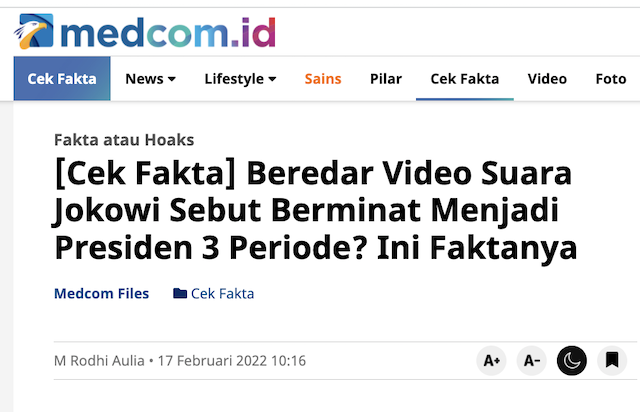640x412 pixels.
Task: Click the medcom.id eagle logo icon
Action: (33, 31)
